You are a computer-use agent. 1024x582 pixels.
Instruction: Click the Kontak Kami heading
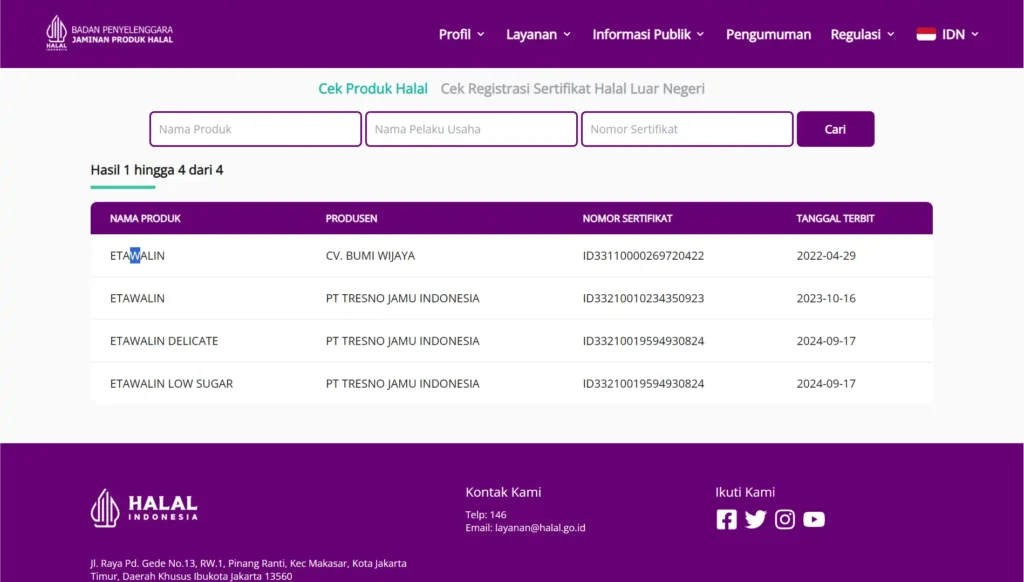click(504, 492)
